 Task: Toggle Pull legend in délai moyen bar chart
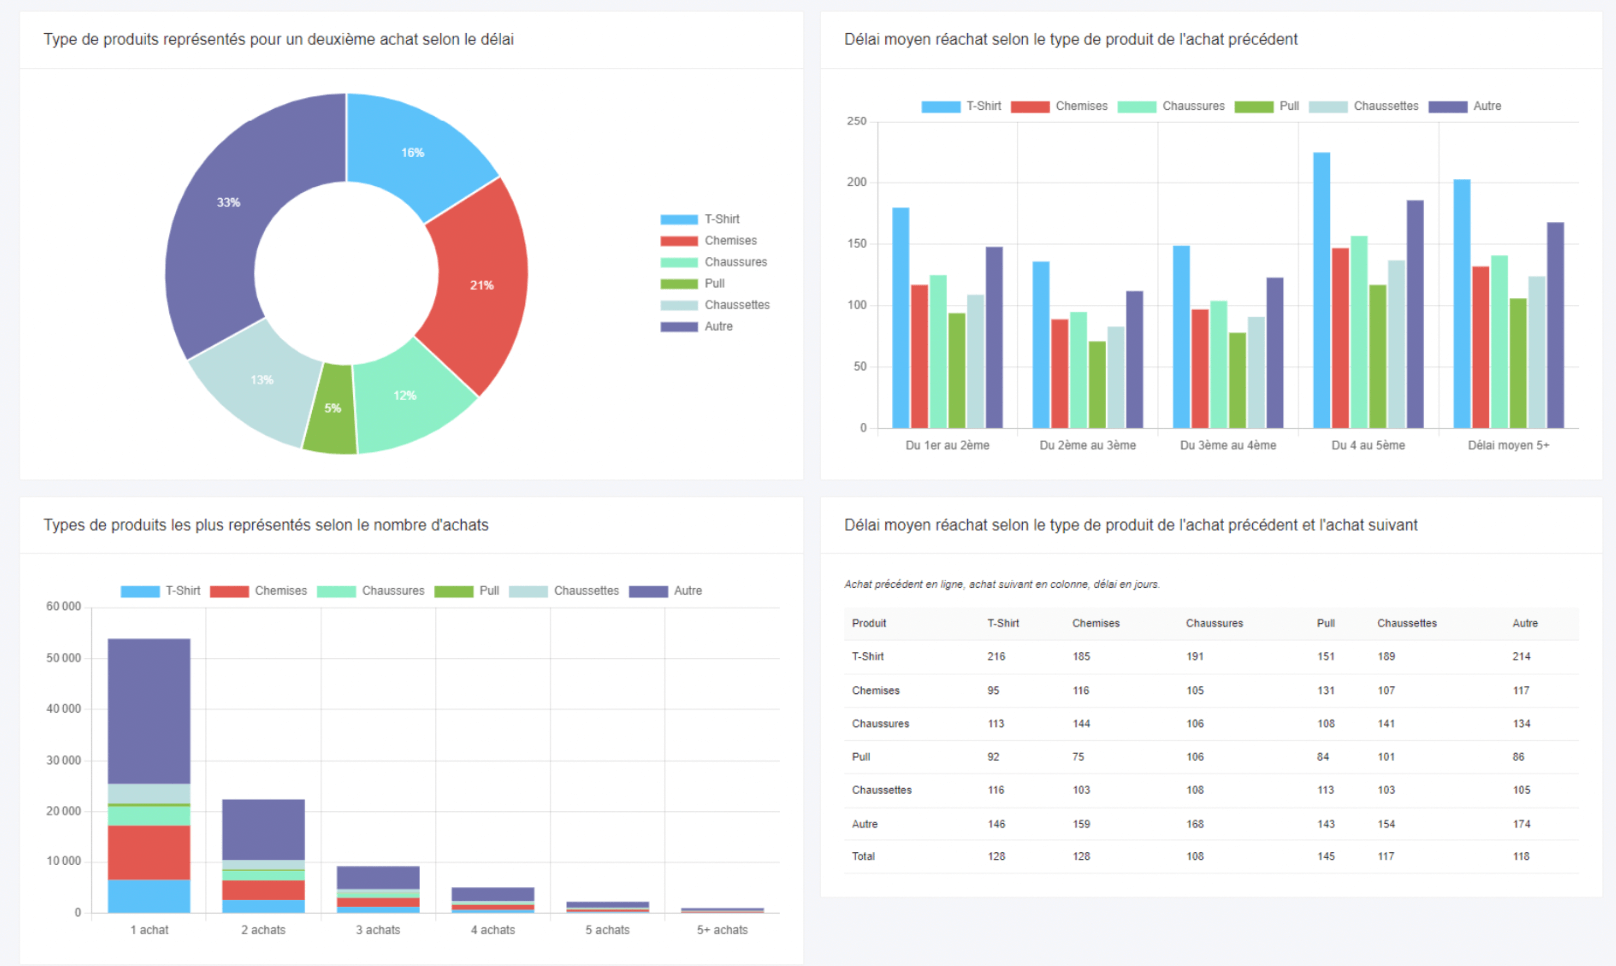point(1267,106)
